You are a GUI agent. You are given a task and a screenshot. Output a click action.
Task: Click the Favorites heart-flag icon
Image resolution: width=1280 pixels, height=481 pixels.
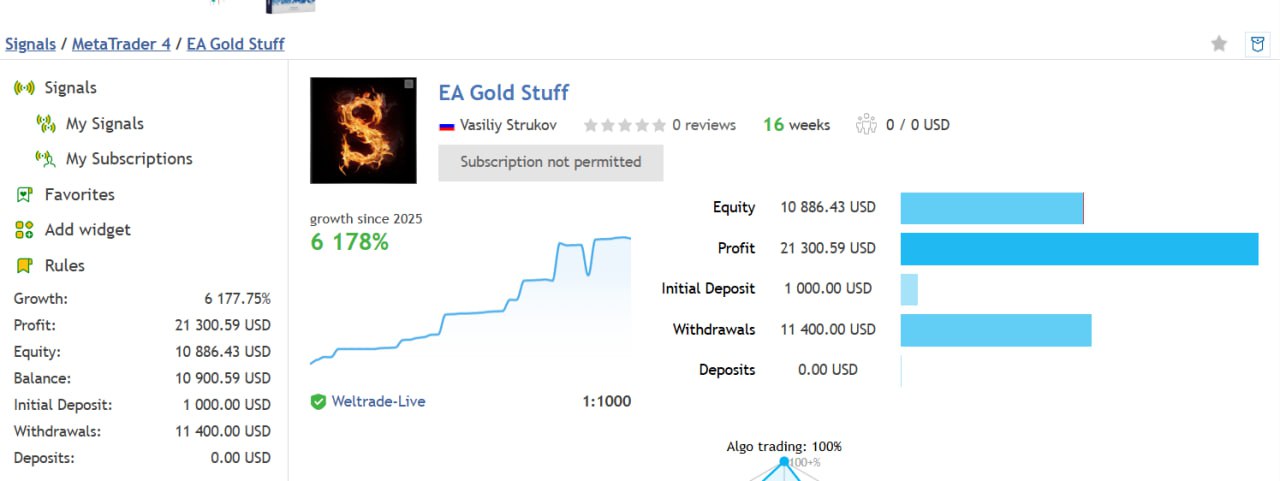coord(25,195)
